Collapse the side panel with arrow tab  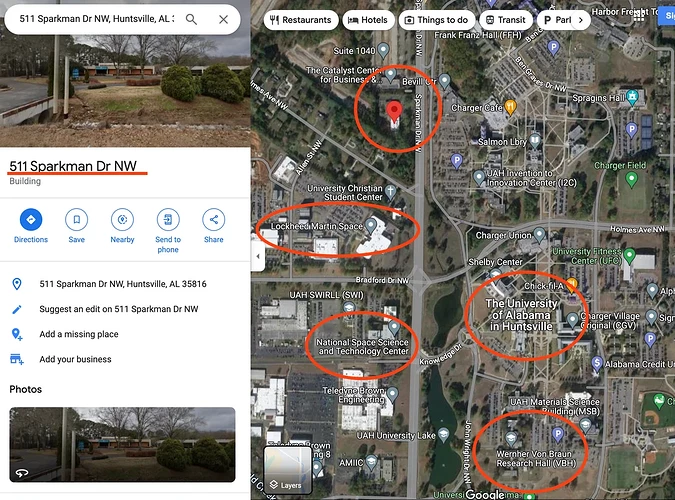point(256,256)
